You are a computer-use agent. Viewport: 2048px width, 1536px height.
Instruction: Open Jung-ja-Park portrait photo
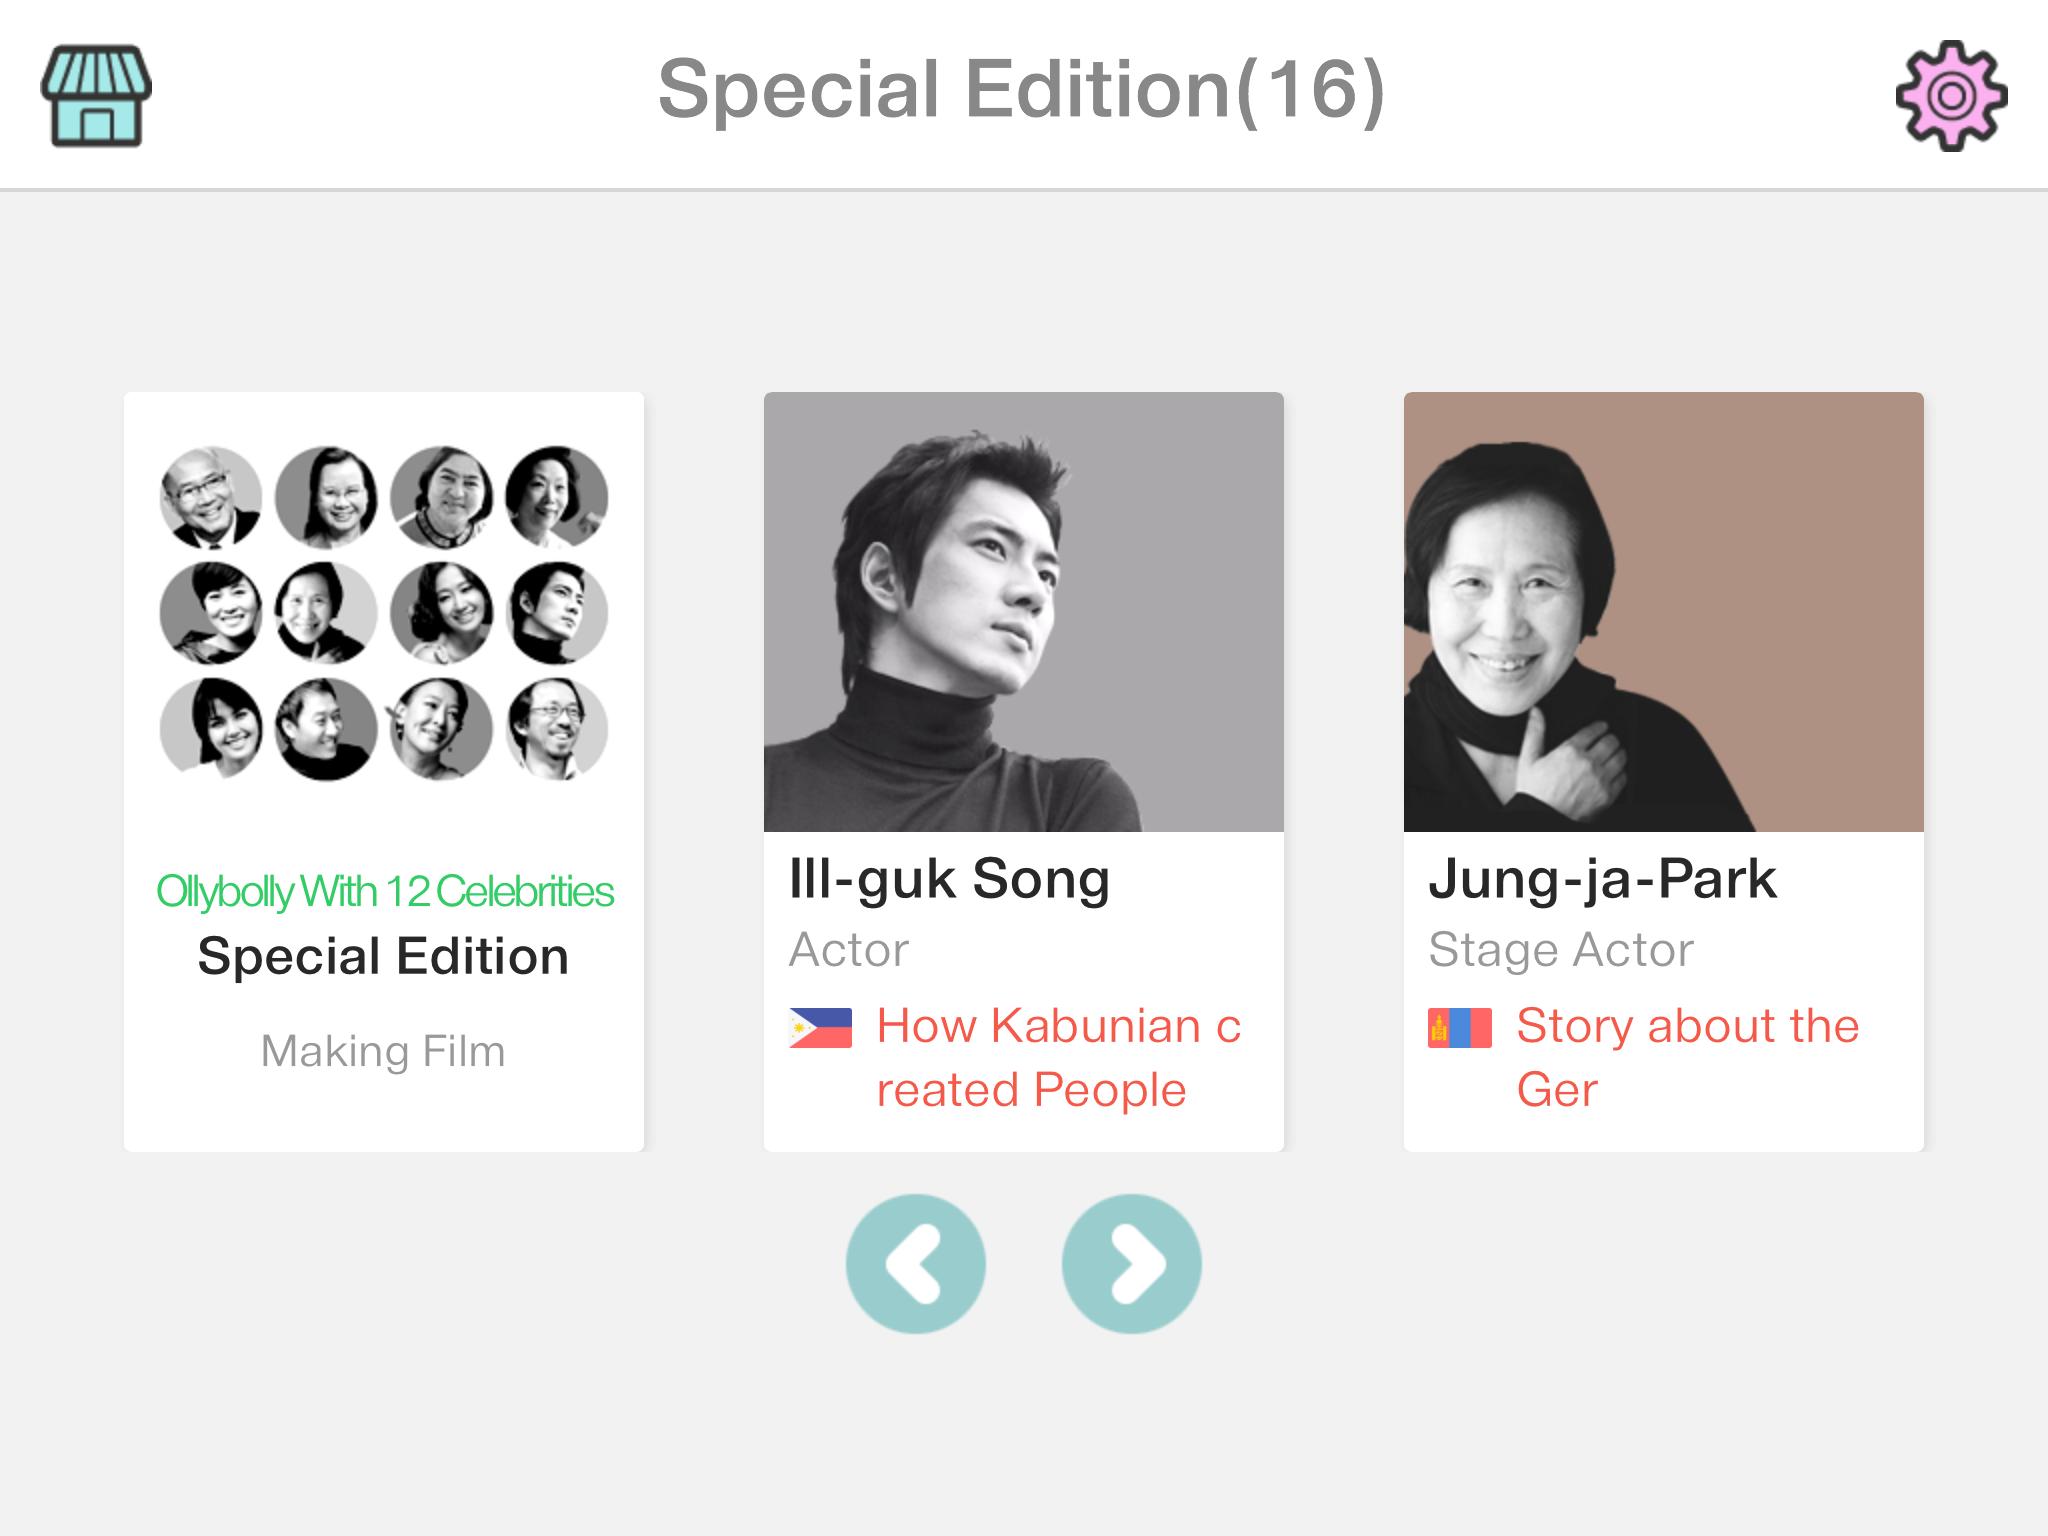point(1663,612)
